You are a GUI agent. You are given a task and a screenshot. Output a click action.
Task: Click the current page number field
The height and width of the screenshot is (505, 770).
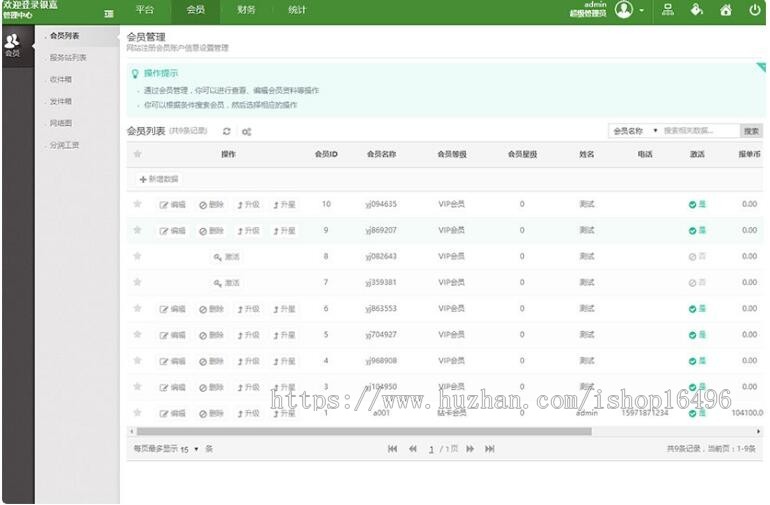click(x=431, y=449)
